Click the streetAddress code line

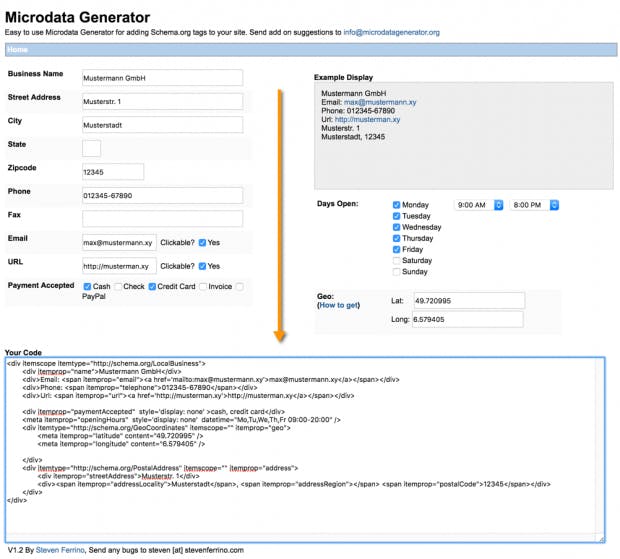click(x=119, y=476)
